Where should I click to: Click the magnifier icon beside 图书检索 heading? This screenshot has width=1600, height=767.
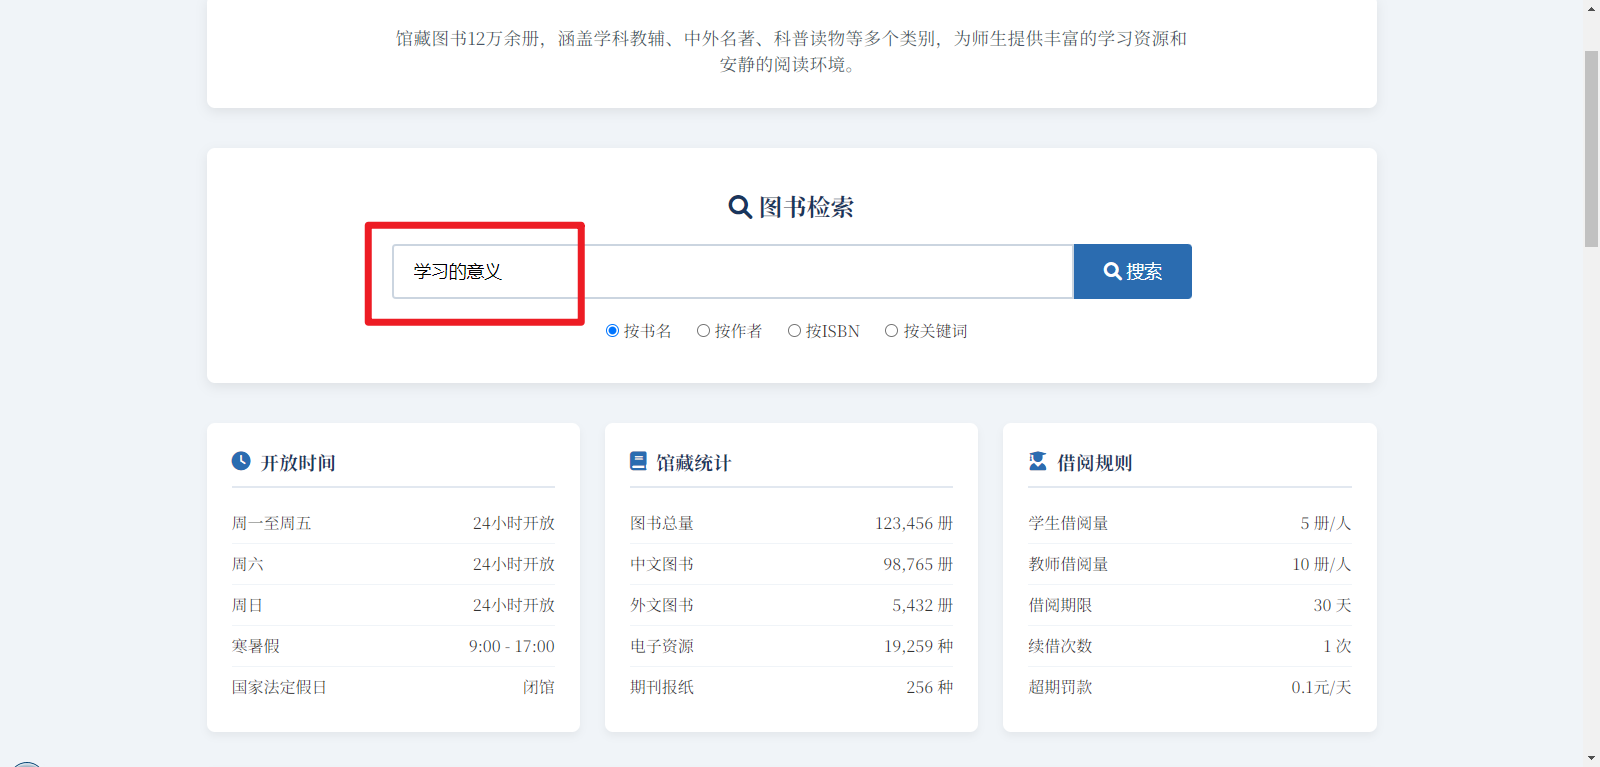click(739, 207)
